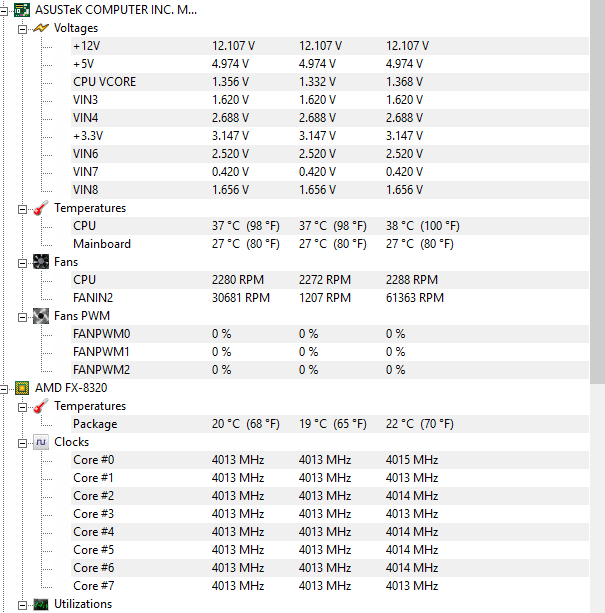Click the 1.332 V CPU VCORE min value
Image resolution: width=605 pixels, height=613 pixels.
pos(317,82)
